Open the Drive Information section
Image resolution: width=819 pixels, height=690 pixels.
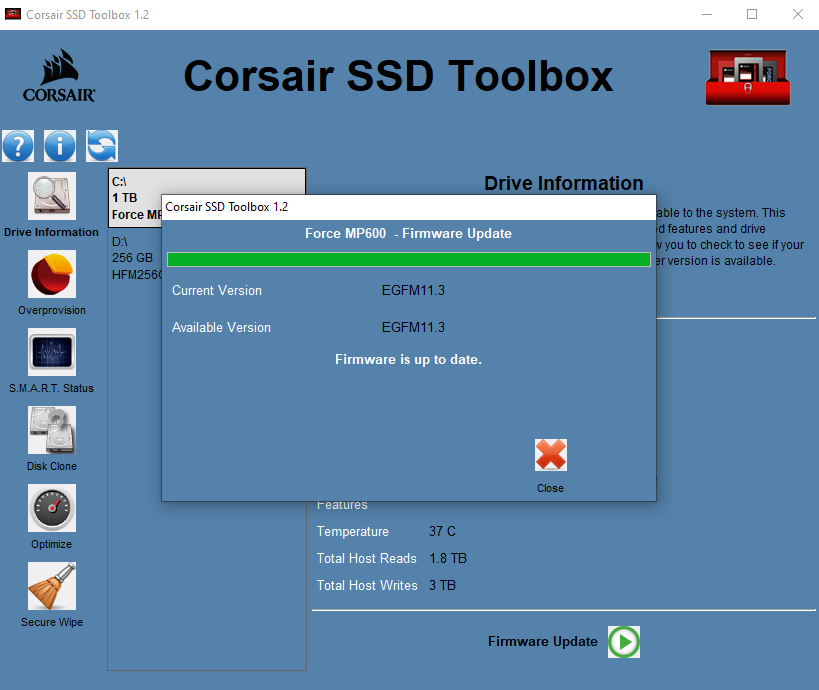point(52,197)
